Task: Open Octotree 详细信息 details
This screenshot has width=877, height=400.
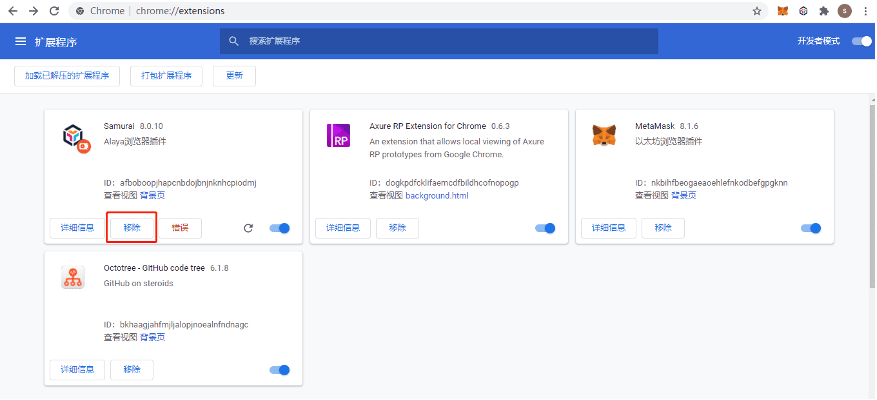Action: [77, 370]
